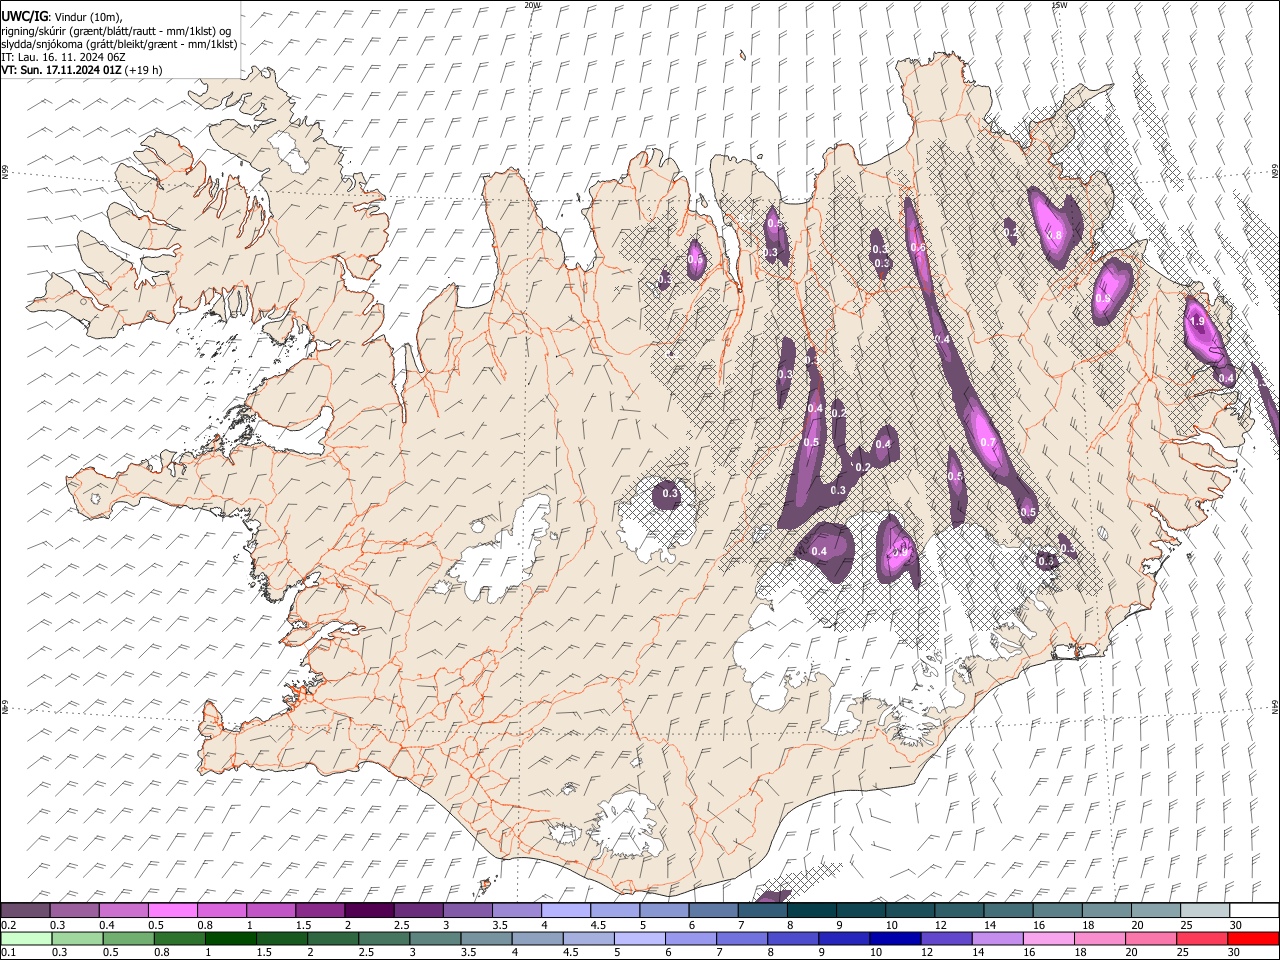Screen dimensions: 1280x960
Task: Pick top legend swatch between 1 and 1.5
Action: [270, 911]
